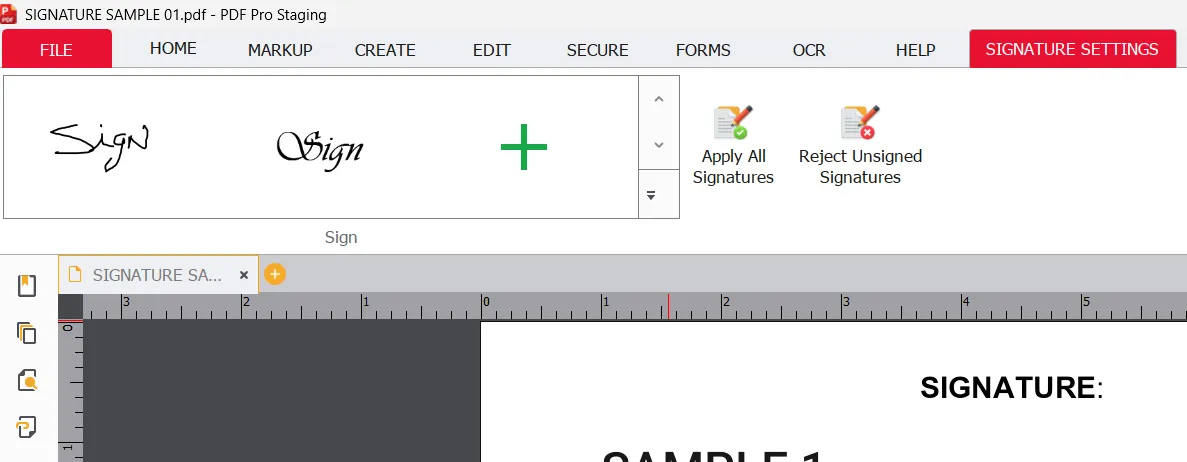The image size is (1187, 462).
Task: Open the Search side panel
Action: 27,380
